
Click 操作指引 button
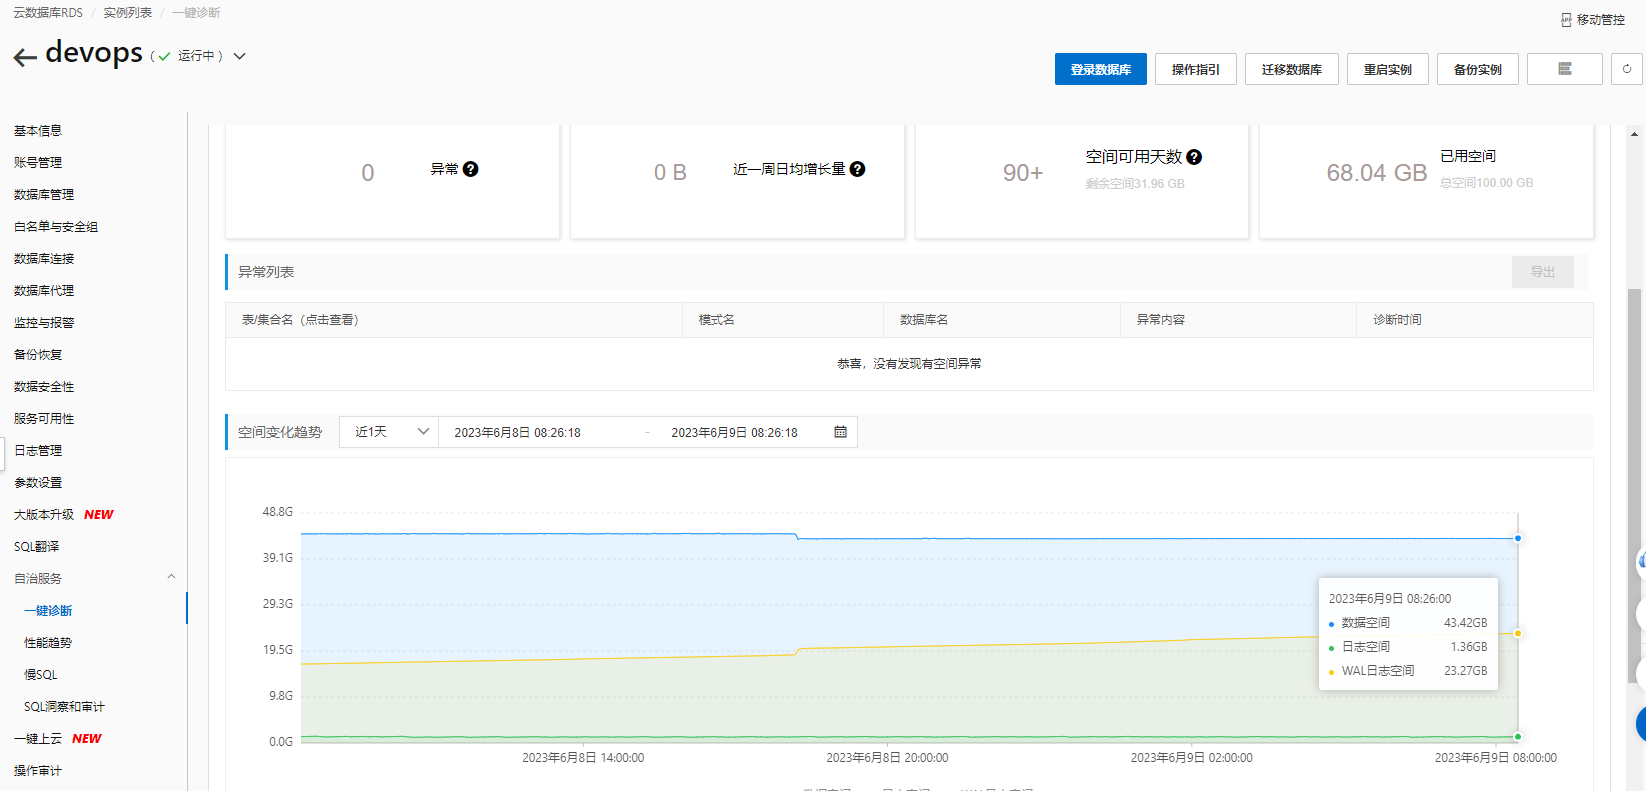1196,69
